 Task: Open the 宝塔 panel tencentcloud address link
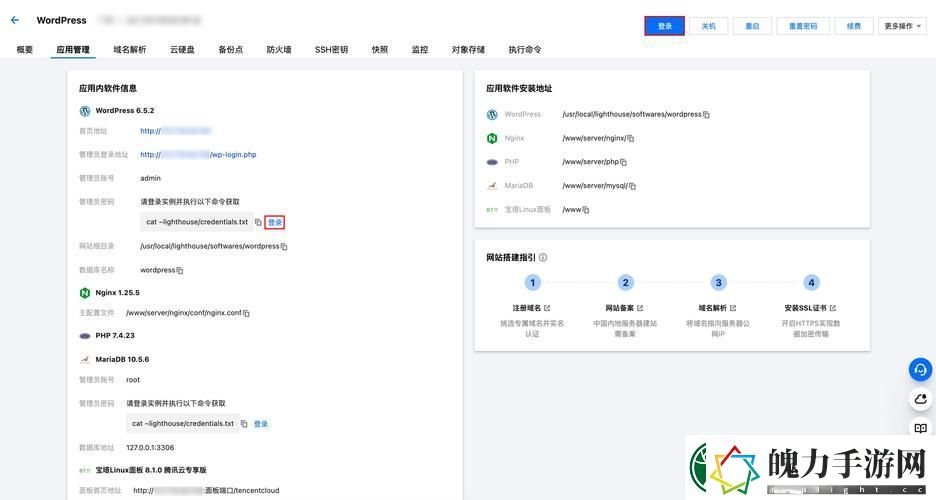pos(206,490)
